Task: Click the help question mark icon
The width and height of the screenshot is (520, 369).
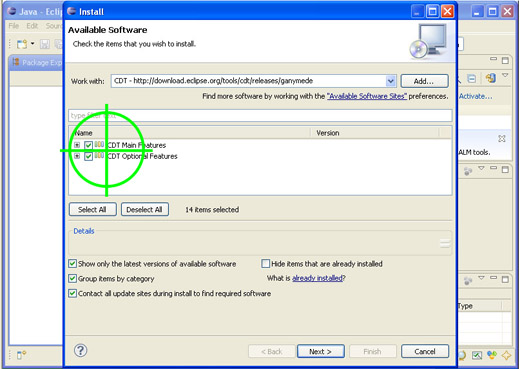Action: 80,350
